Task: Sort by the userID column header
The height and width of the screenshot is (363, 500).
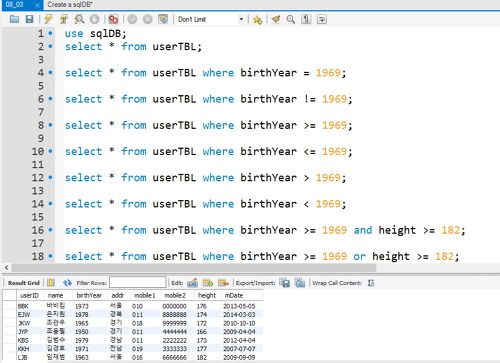Action: point(29,295)
